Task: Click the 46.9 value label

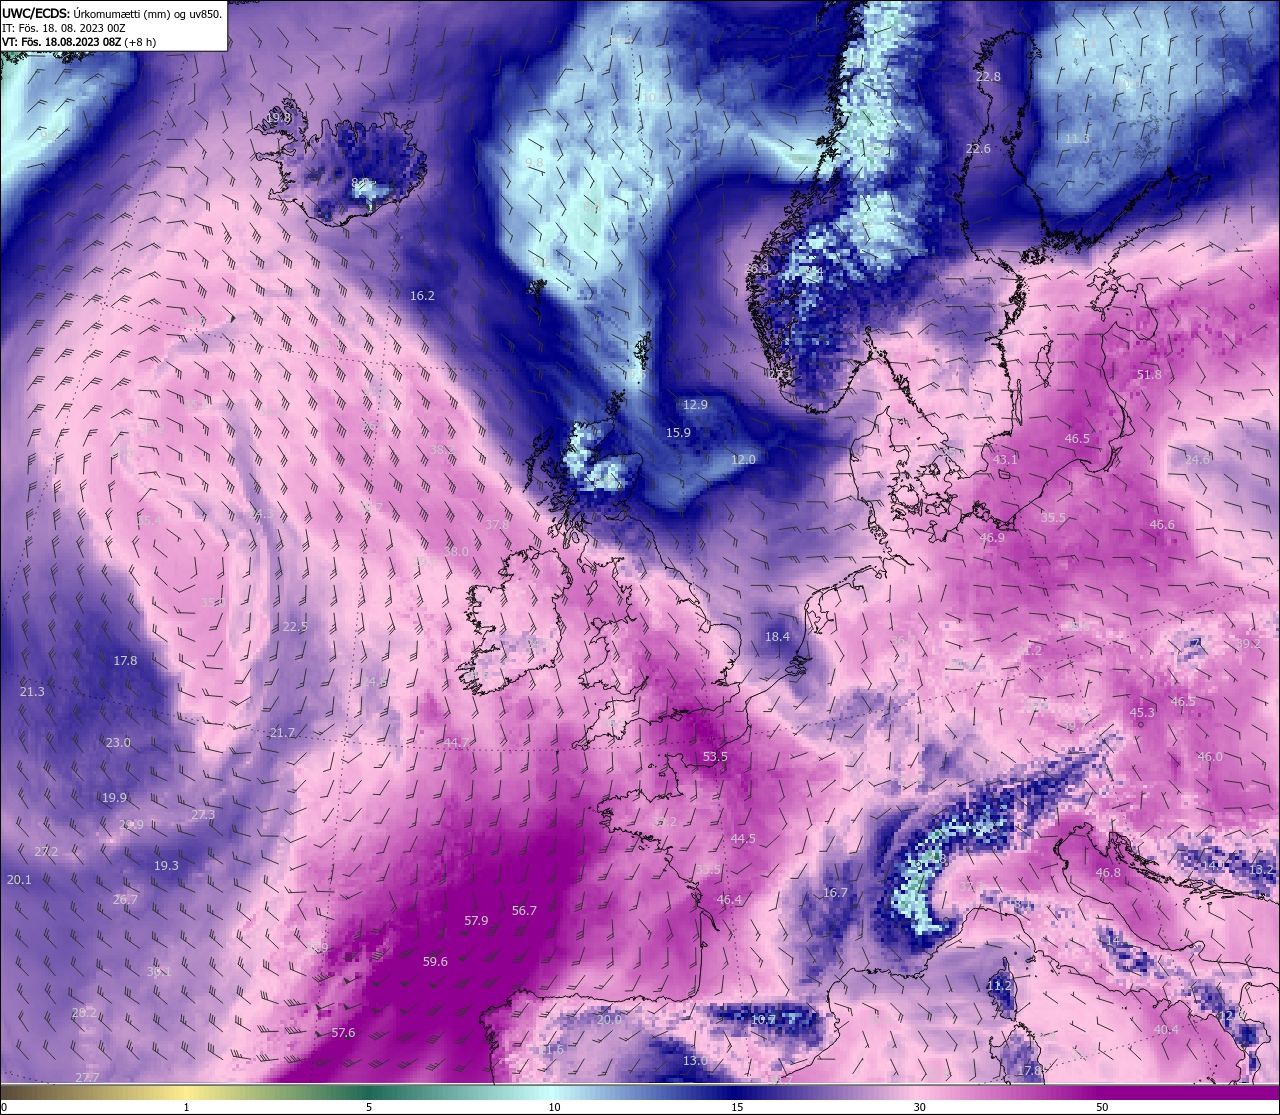Action: [992, 537]
